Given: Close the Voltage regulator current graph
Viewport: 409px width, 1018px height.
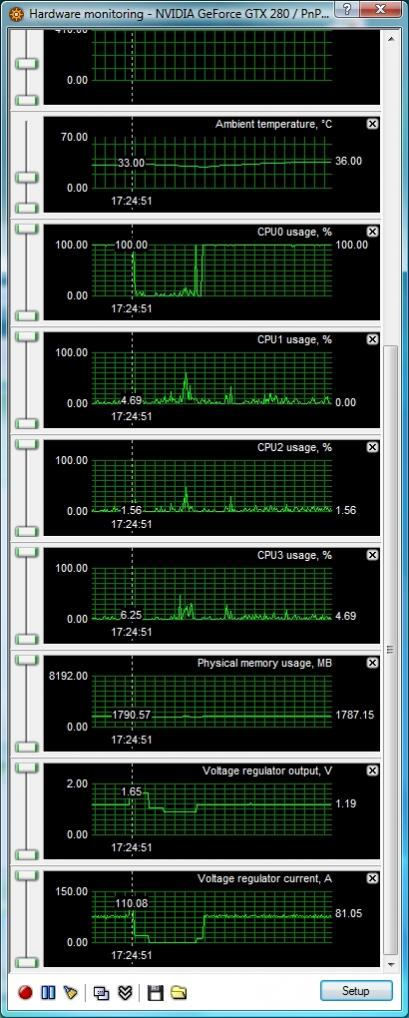Looking at the screenshot, I should coord(372,878).
